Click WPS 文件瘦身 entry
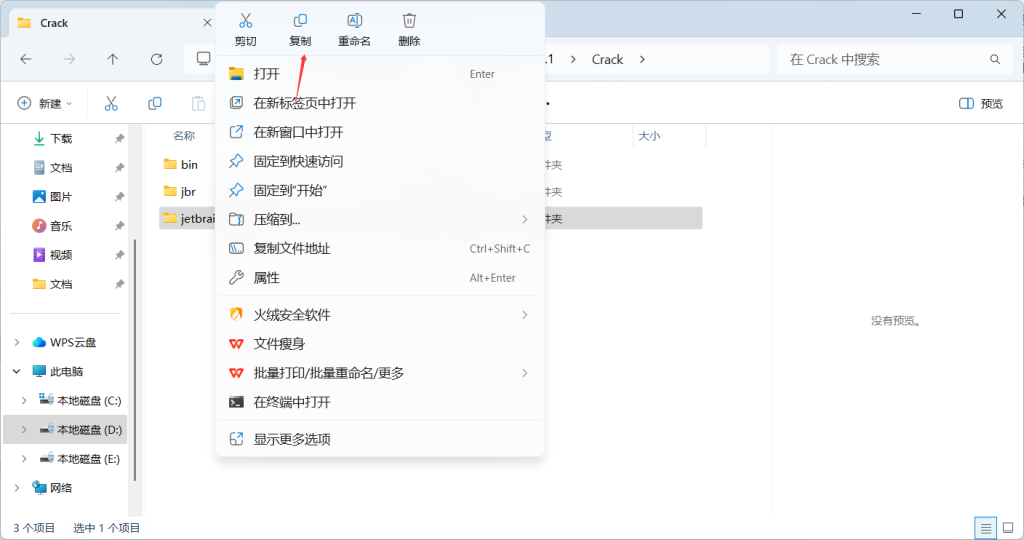This screenshot has width=1024, height=540. coord(379,343)
